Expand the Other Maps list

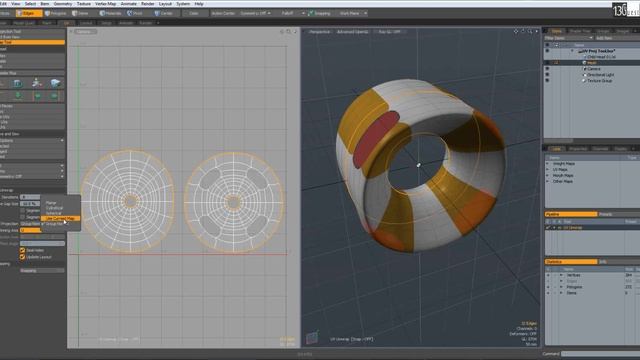coord(548,181)
